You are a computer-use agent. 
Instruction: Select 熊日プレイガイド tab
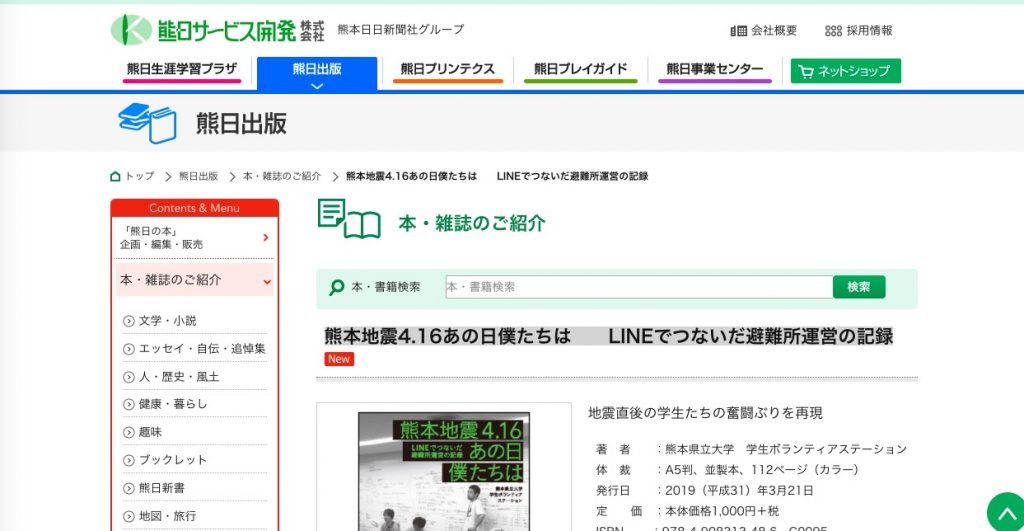coord(581,71)
